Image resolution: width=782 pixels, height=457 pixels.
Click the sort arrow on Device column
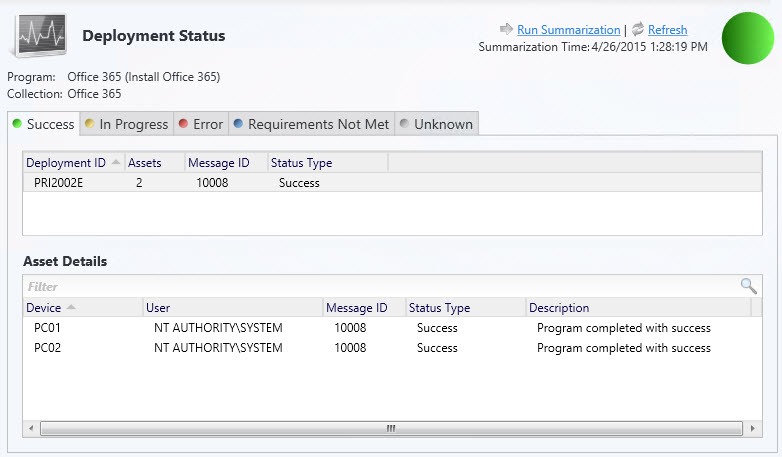coord(71,307)
